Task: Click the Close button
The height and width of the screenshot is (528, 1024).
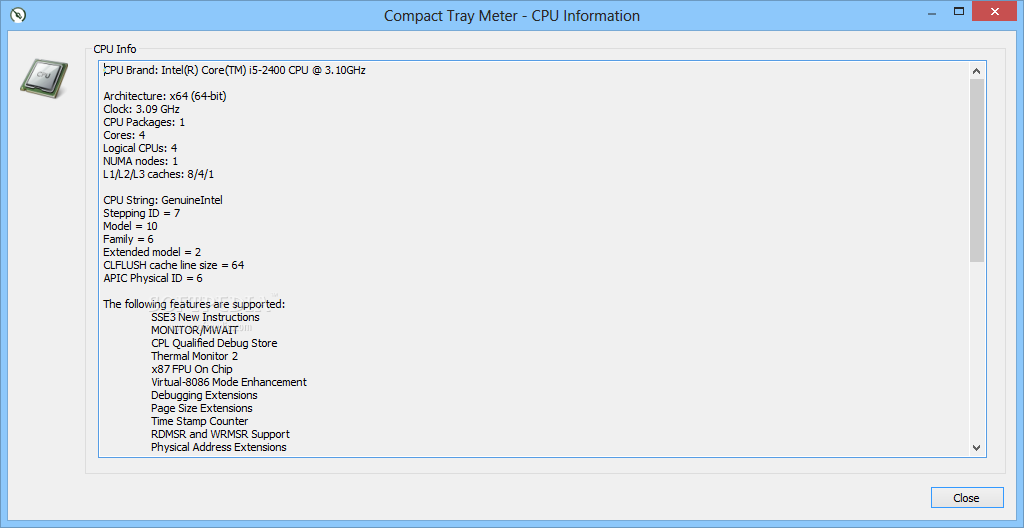Action: pyautogui.click(x=967, y=498)
